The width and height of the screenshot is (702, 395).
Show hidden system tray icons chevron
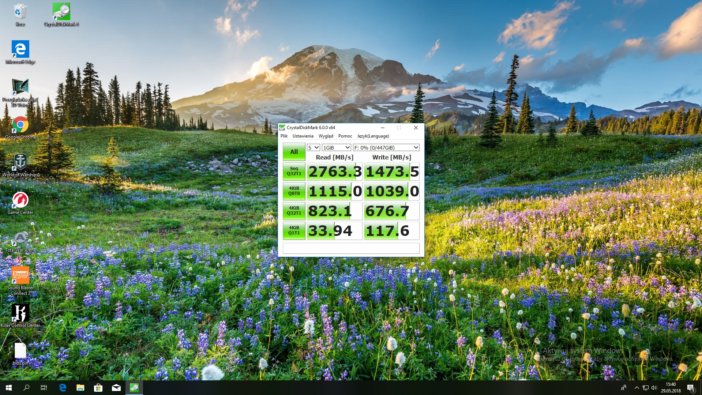click(x=636, y=388)
